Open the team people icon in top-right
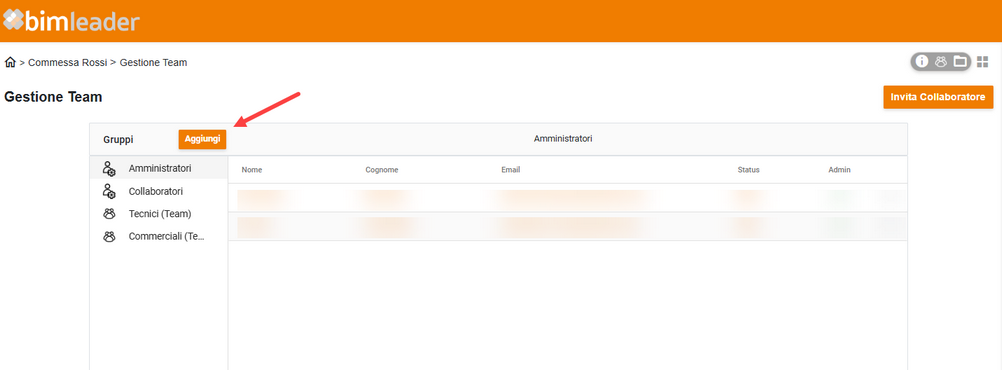1002x370 pixels. click(x=941, y=61)
